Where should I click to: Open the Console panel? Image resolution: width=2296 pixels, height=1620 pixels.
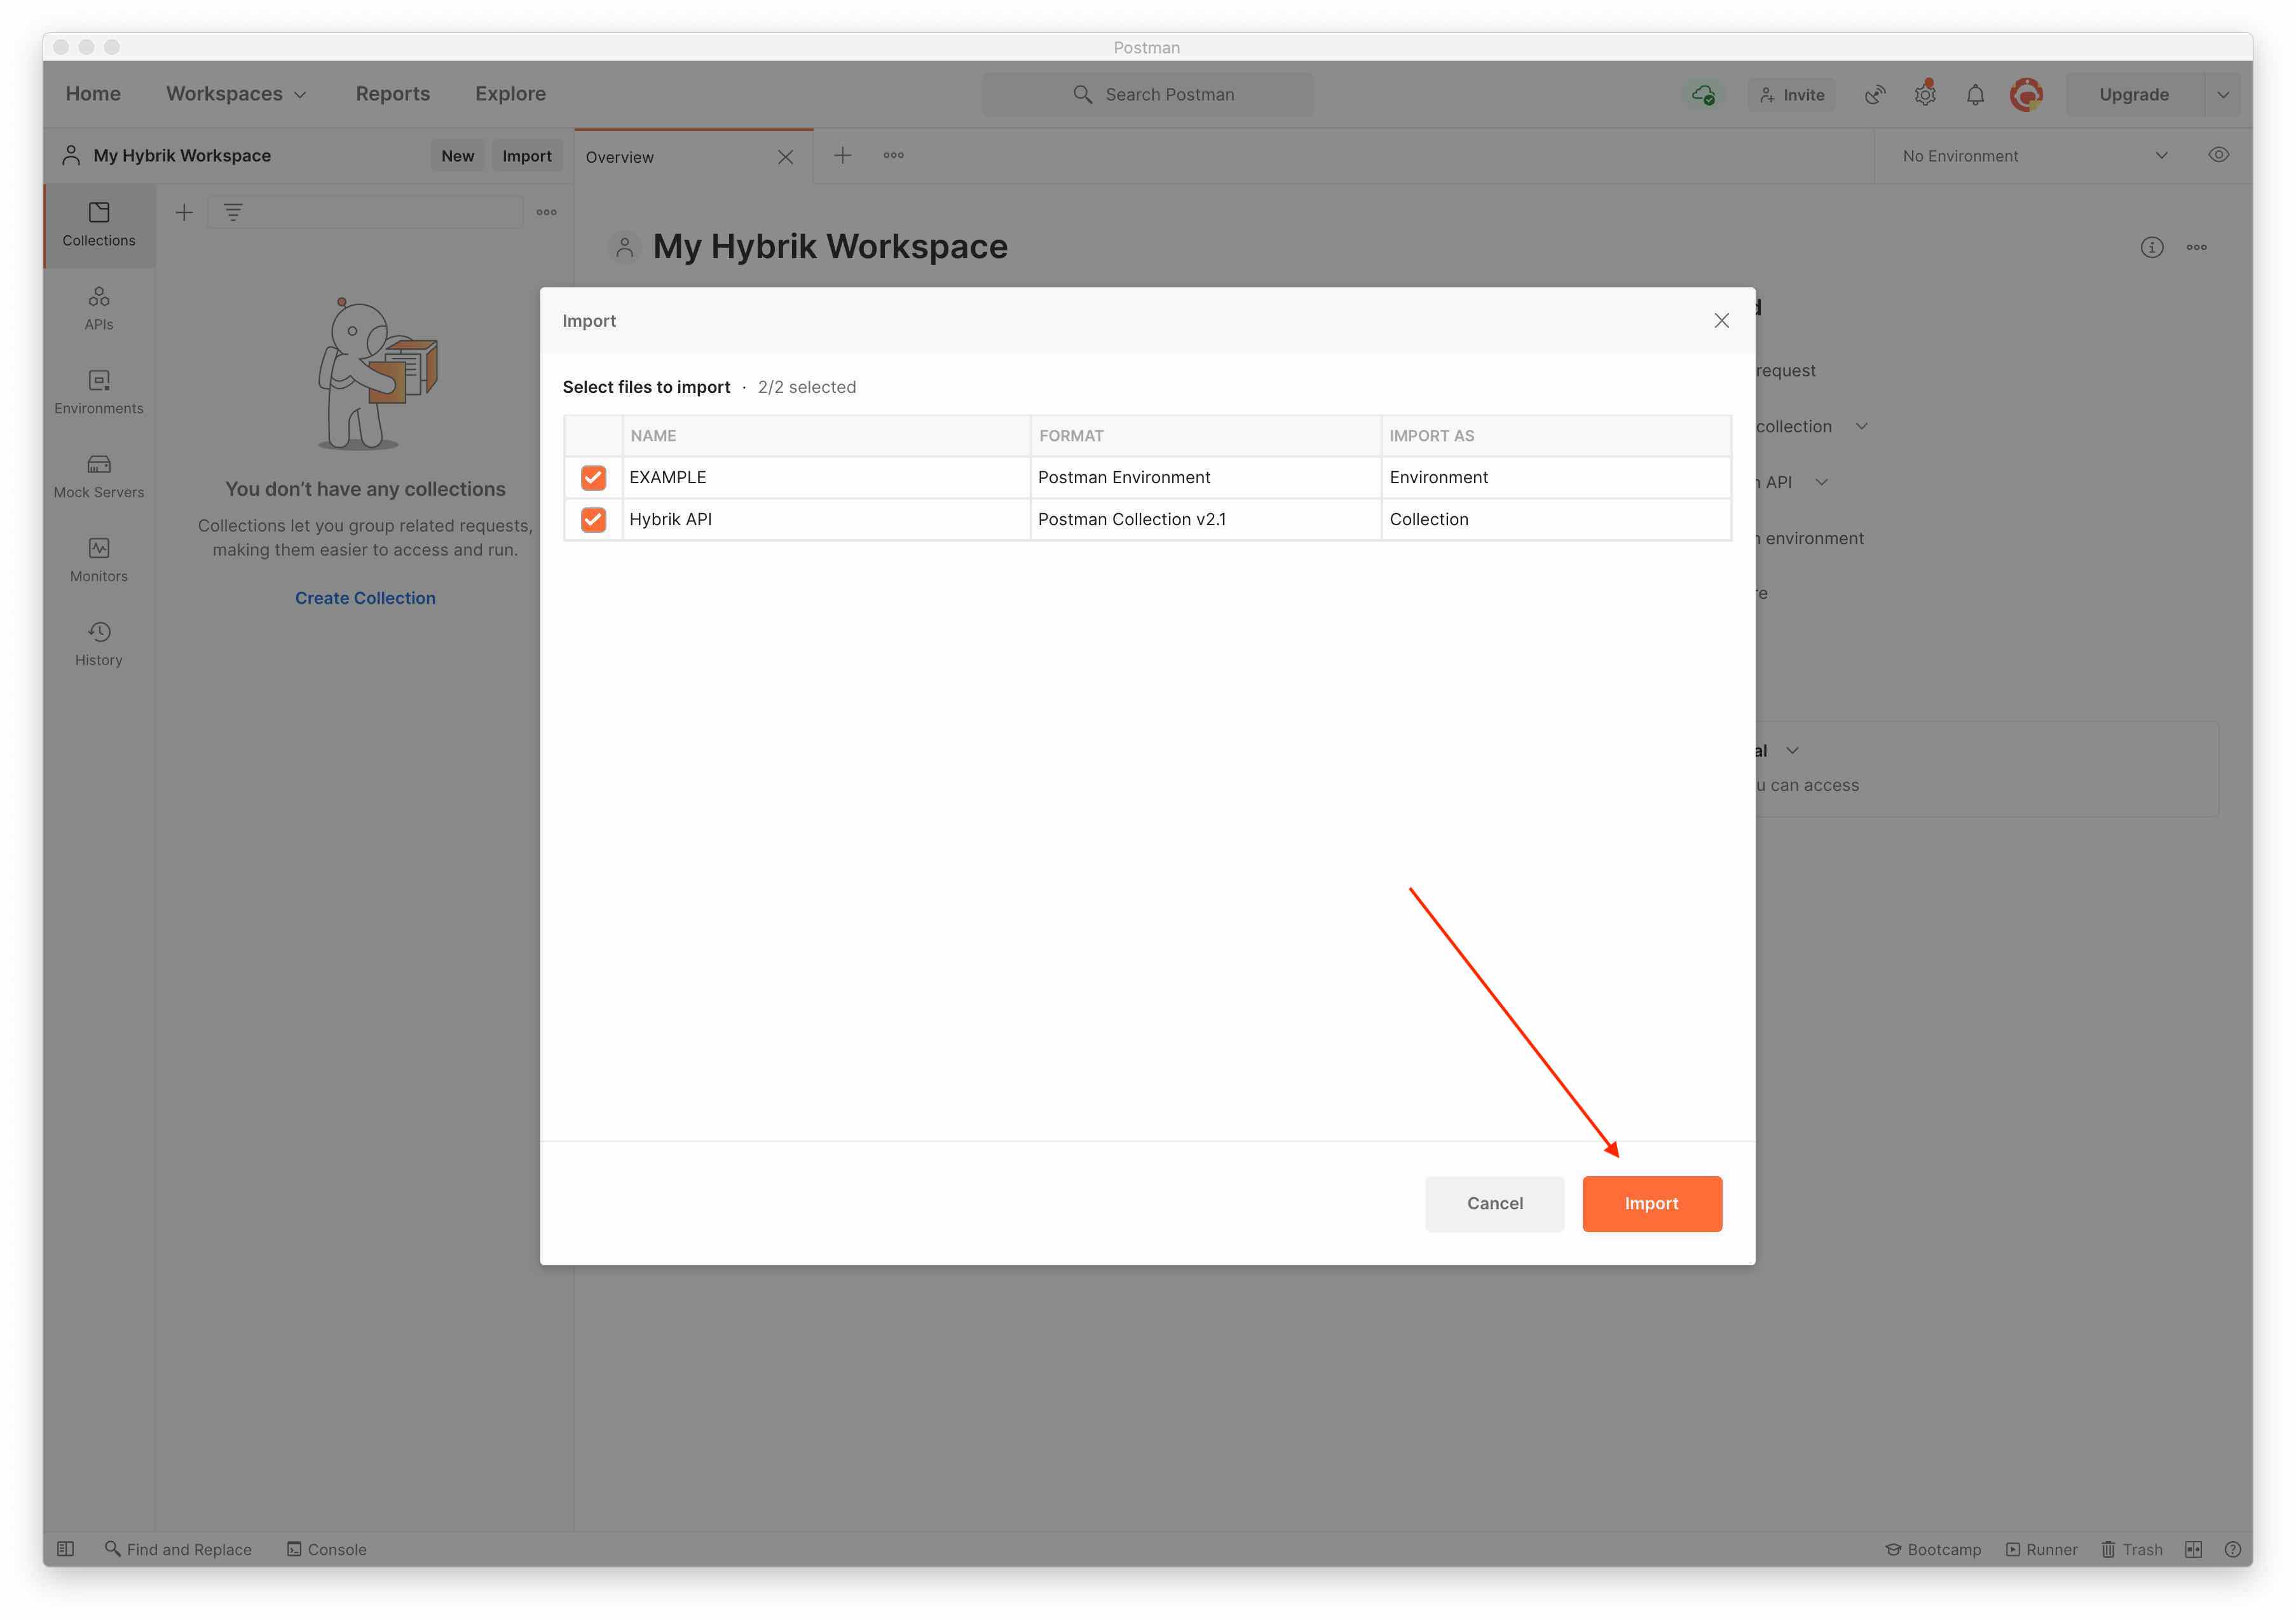(x=327, y=1549)
